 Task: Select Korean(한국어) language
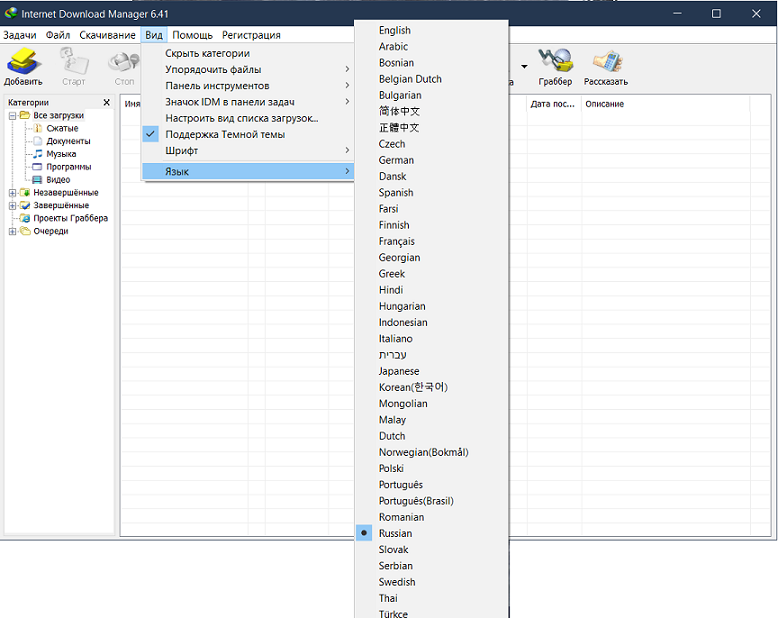[x=432, y=387]
